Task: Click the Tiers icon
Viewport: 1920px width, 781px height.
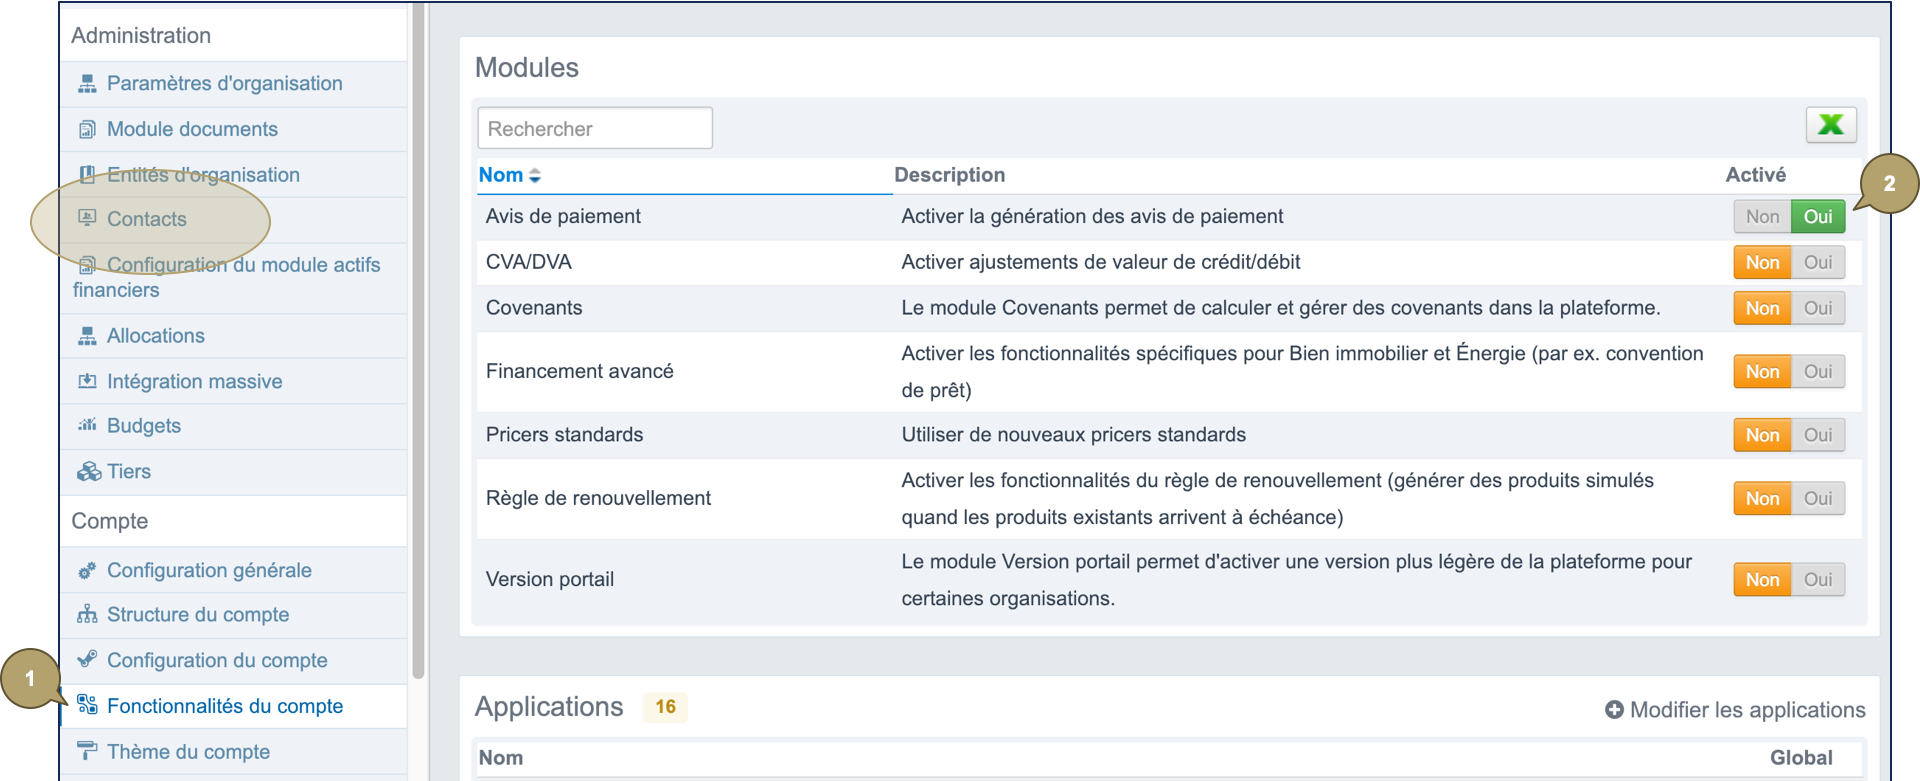Action: click(89, 471)
